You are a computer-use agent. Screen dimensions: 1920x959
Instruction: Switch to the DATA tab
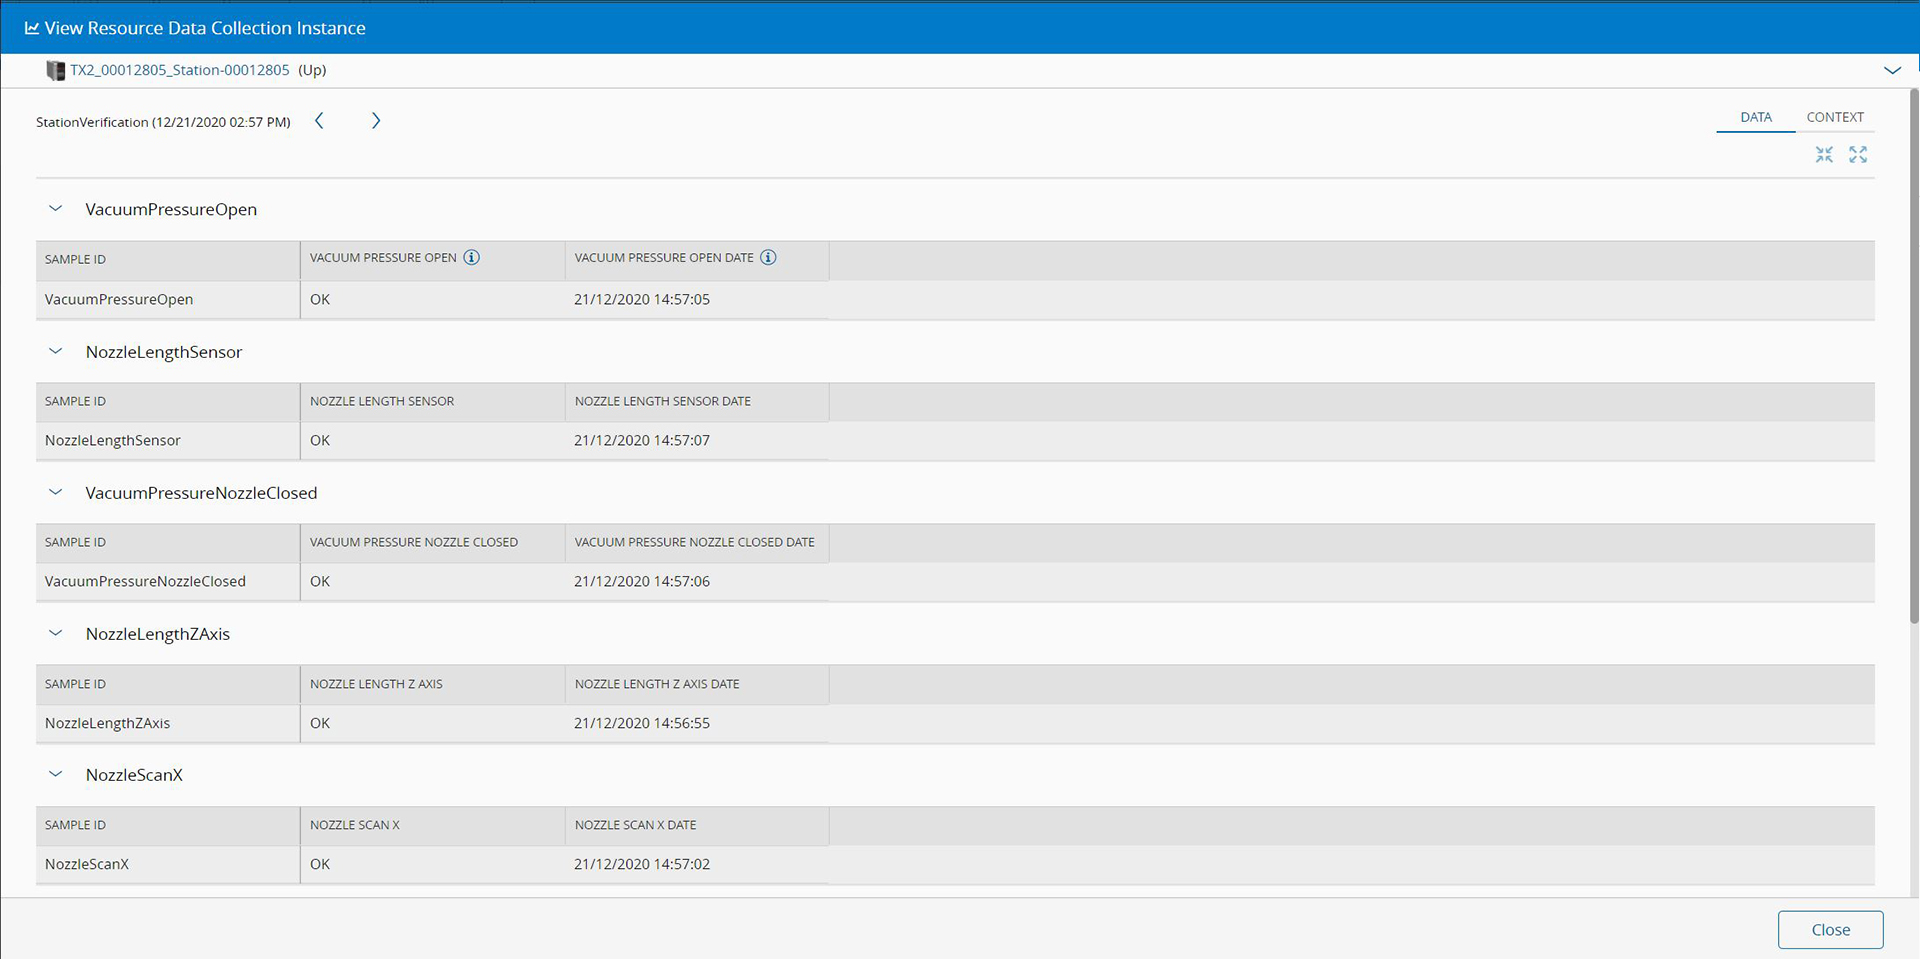(x=1755, y=117)
